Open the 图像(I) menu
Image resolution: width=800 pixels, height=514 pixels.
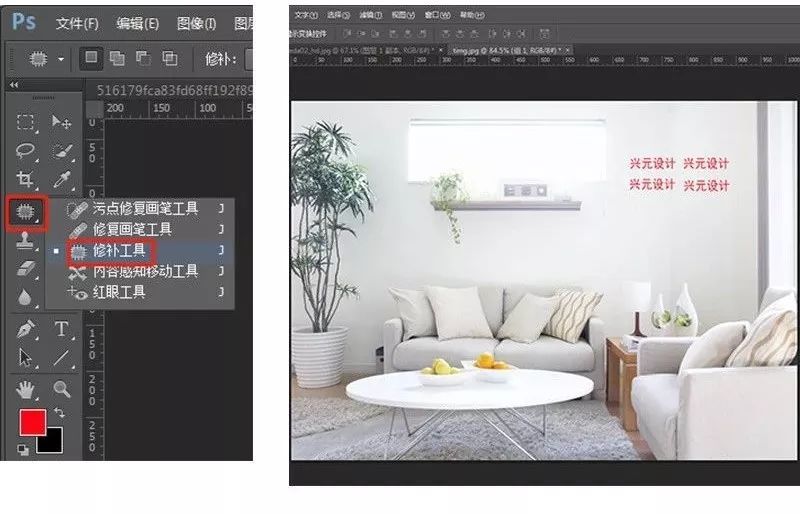(x=196, y=23)
